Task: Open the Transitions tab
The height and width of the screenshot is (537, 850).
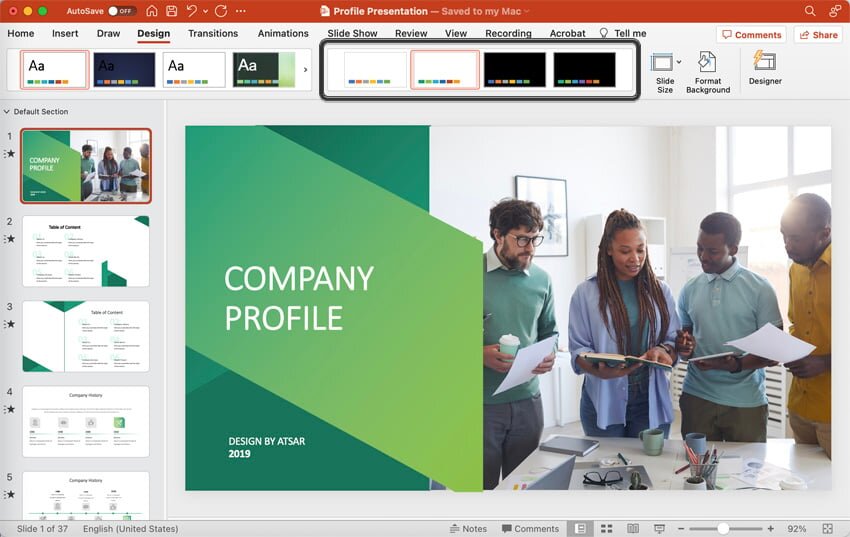Action: [x=213, y=33]
